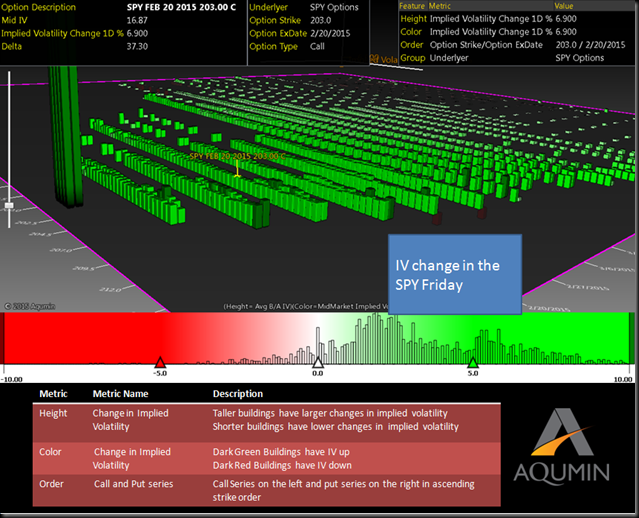
Task: Click the Option ExDate value 2/20/2015
Action: coord(330,33)
